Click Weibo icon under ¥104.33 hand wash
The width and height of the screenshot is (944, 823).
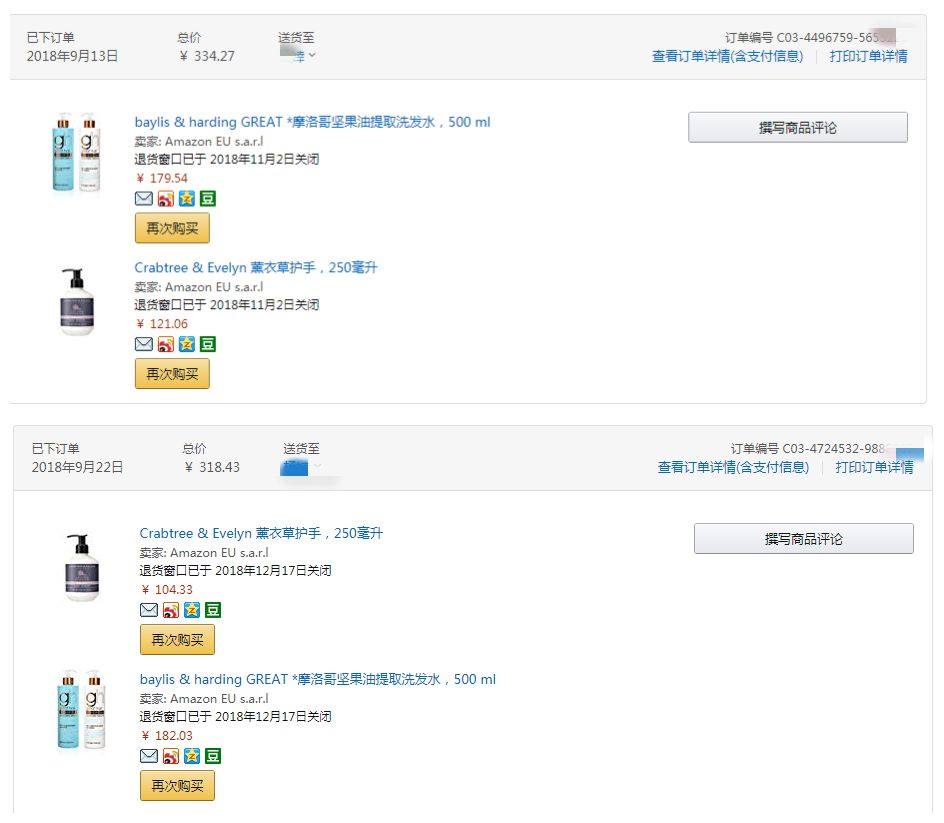tap(171, 610)
